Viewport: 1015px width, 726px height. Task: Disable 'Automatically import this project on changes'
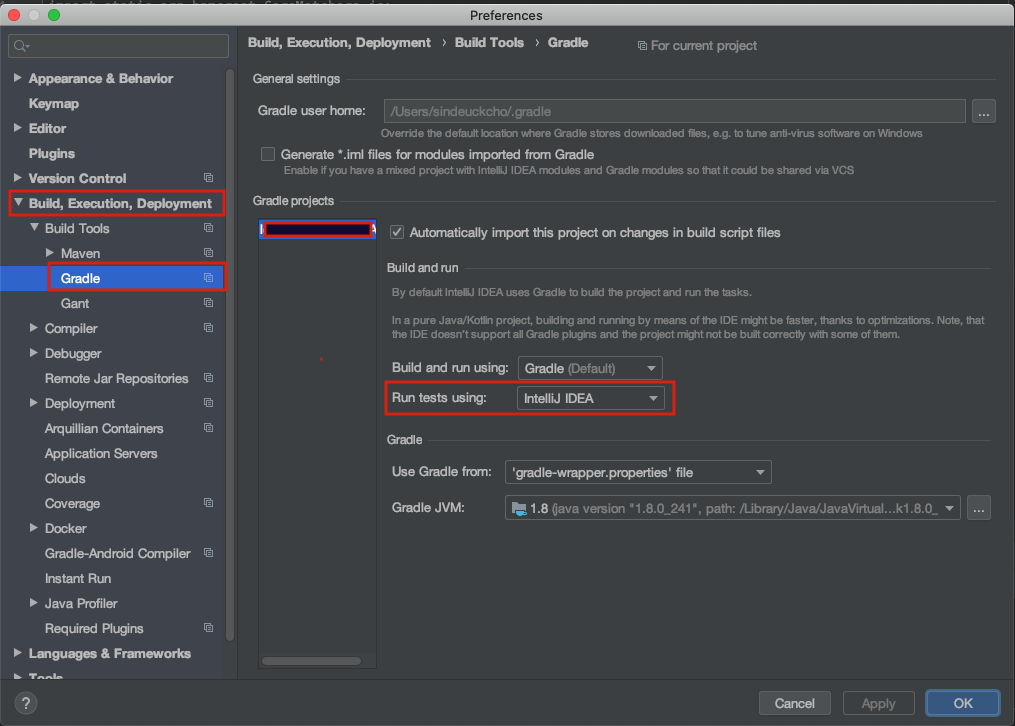(396, 232)
